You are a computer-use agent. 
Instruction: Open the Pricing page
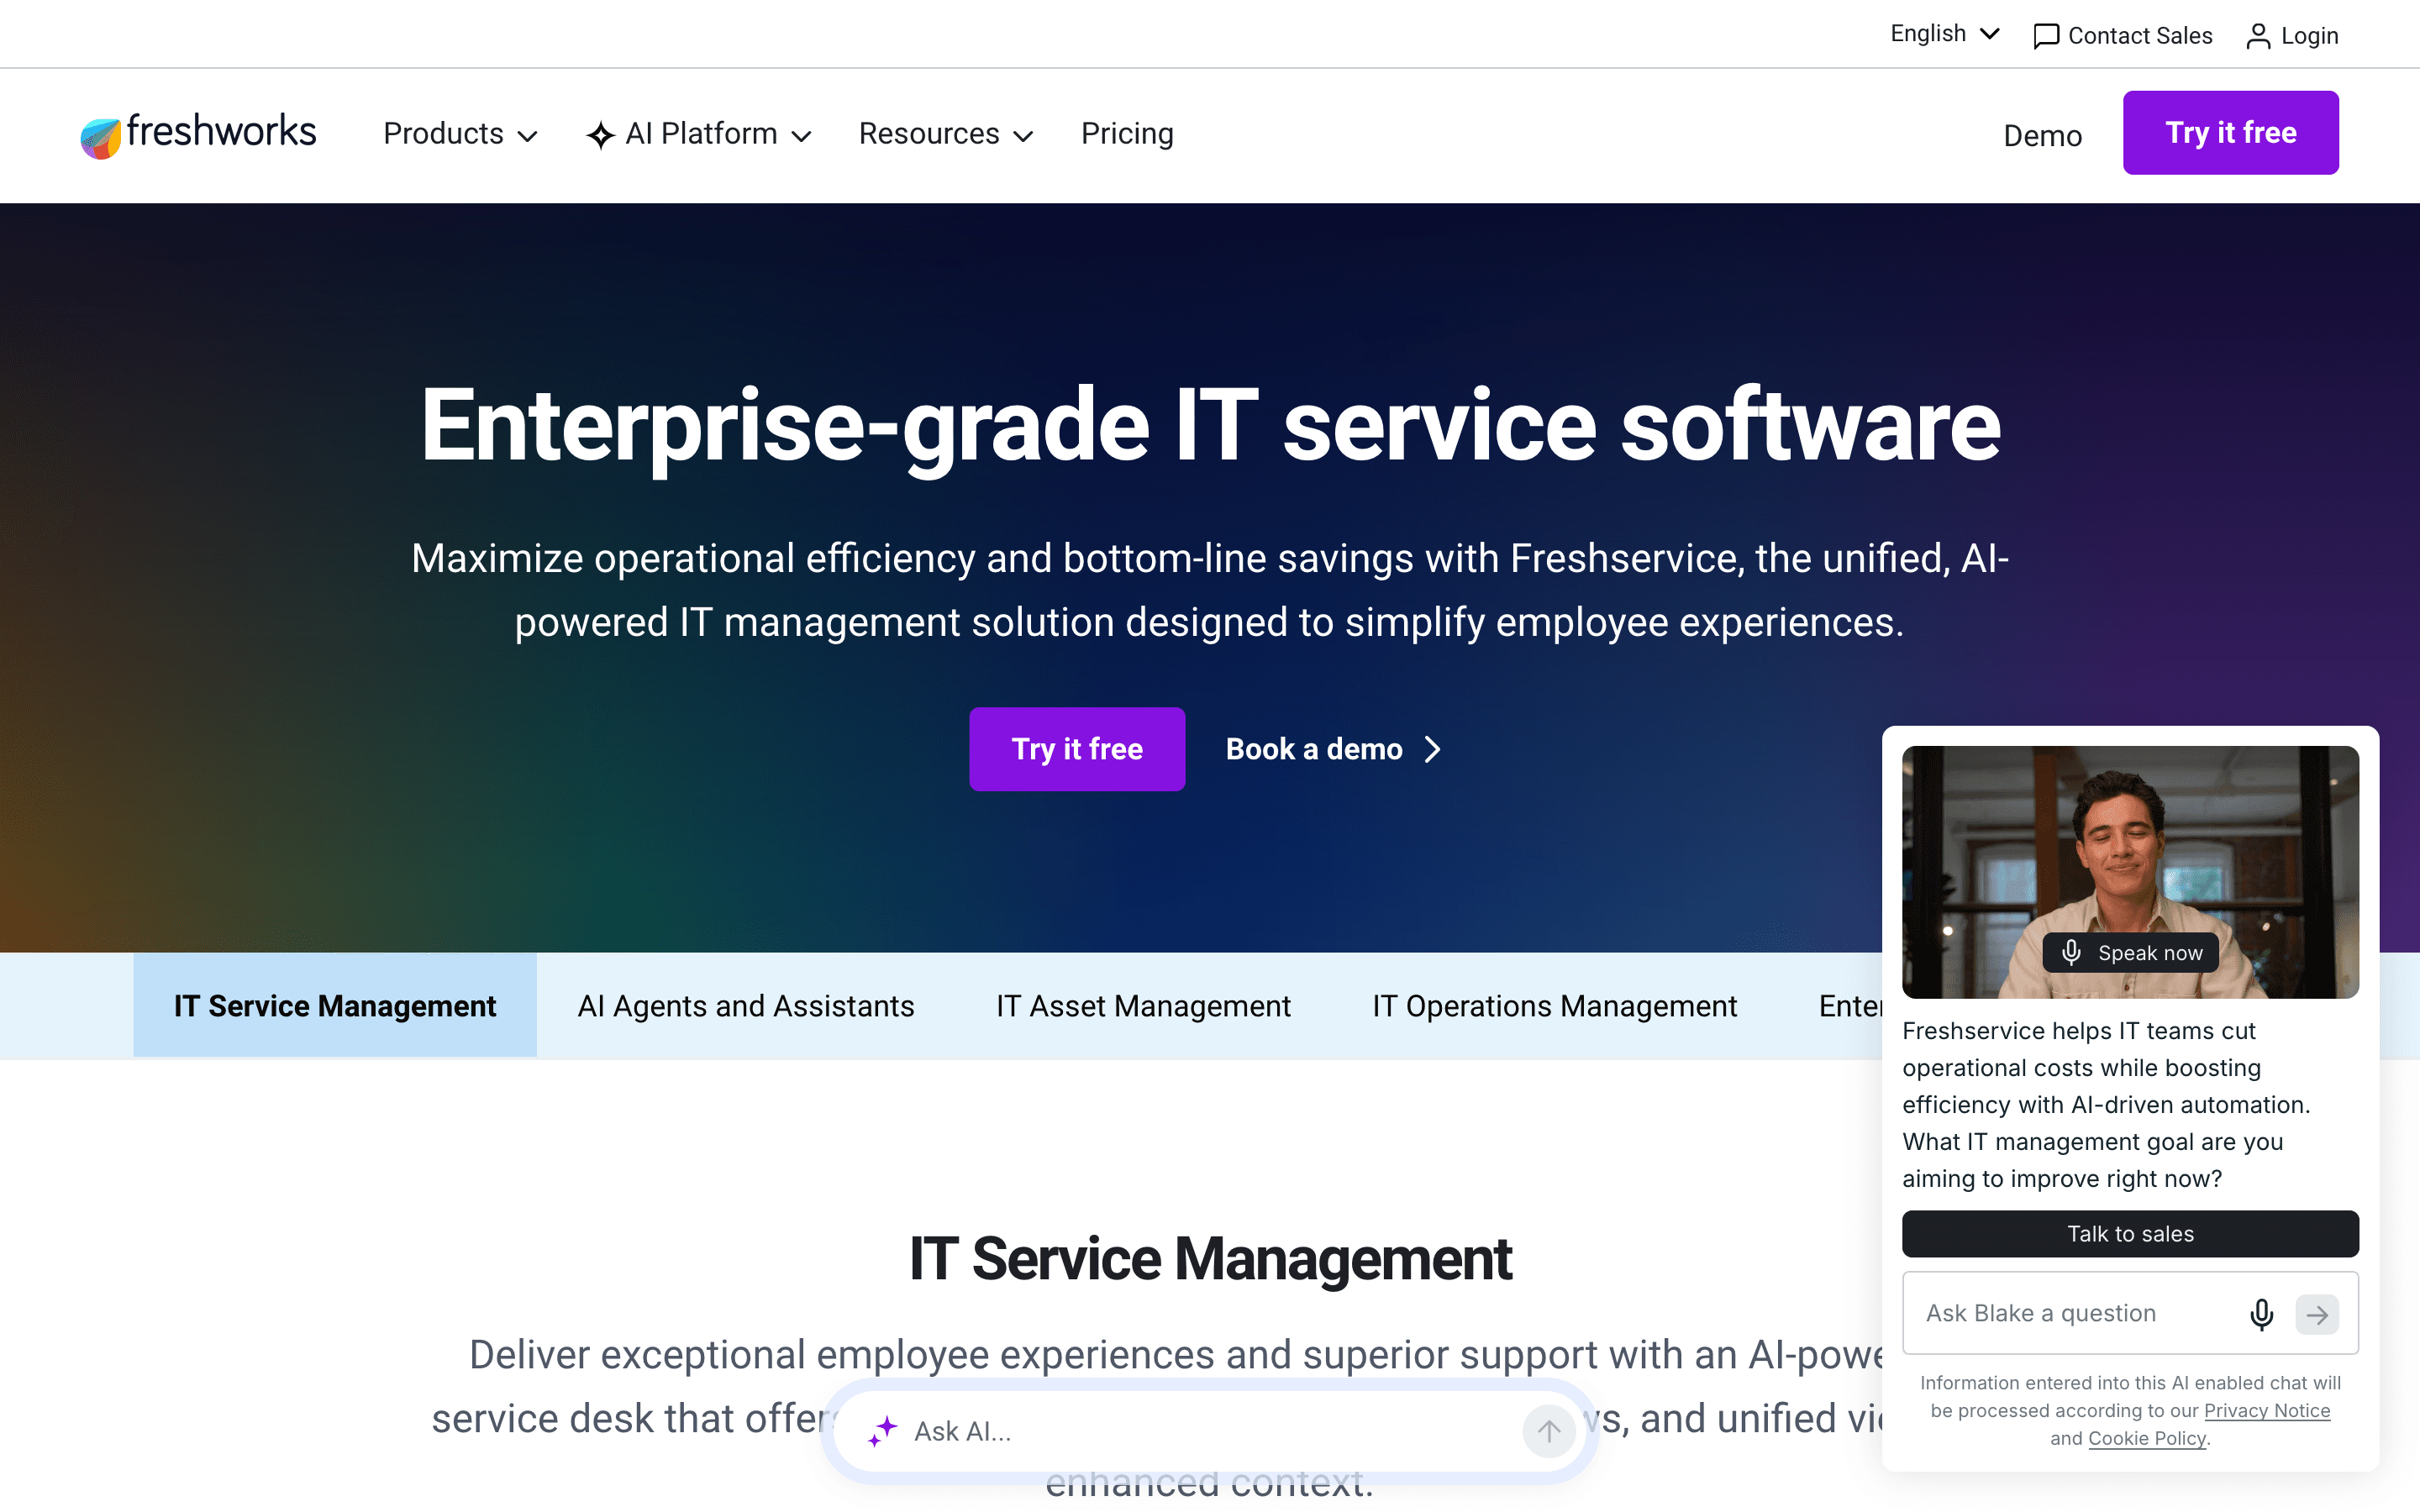[1127, 134]
